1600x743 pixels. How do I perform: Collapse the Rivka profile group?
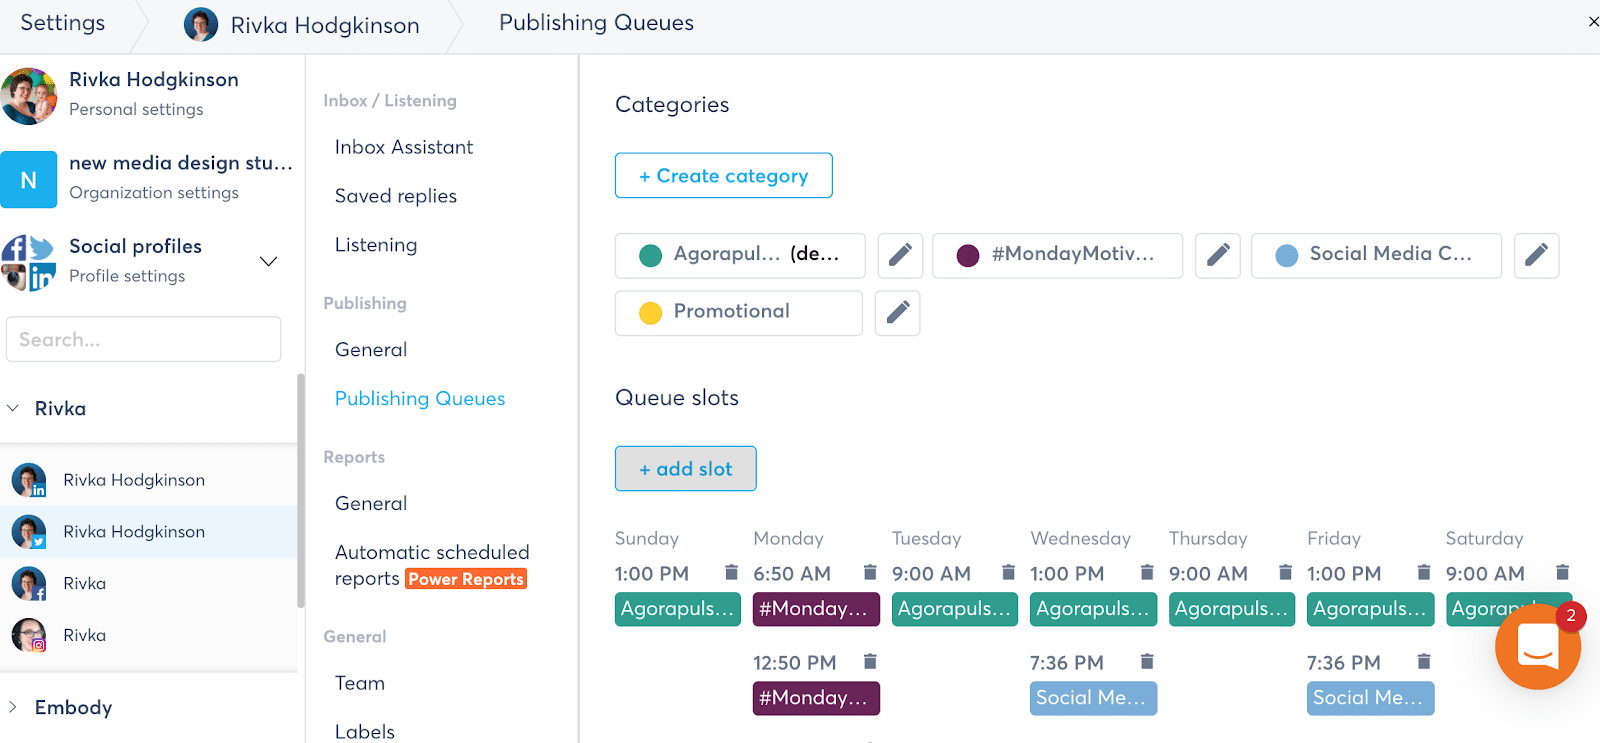click(x=13, y=408)
